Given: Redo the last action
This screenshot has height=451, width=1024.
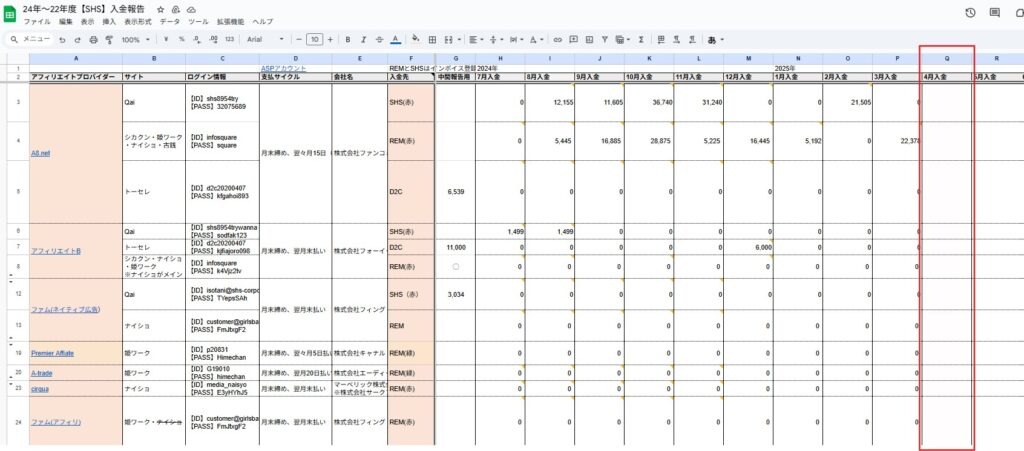Looking at the screenshot, I should tap(78, 40).
